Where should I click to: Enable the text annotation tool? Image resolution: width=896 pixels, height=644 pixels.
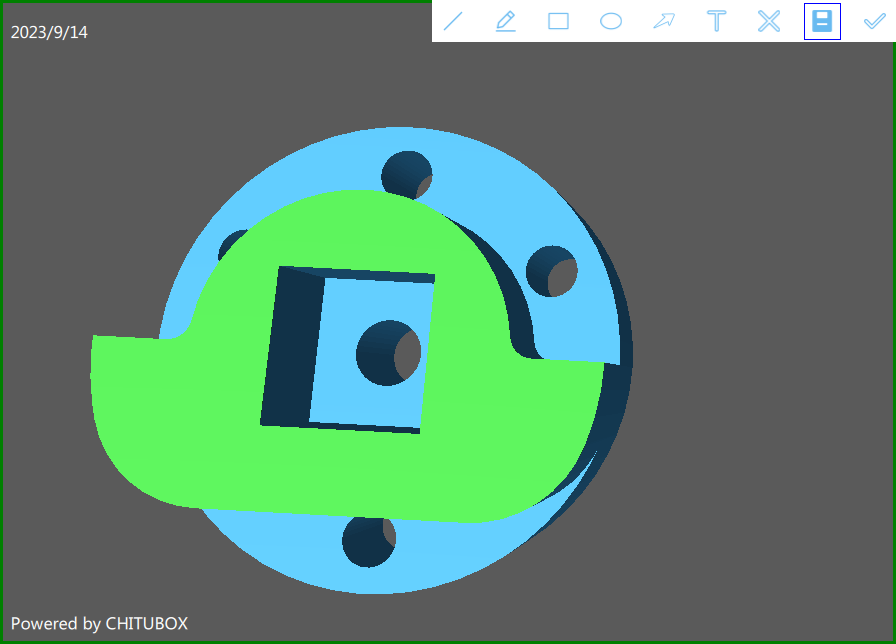[716, 21]
